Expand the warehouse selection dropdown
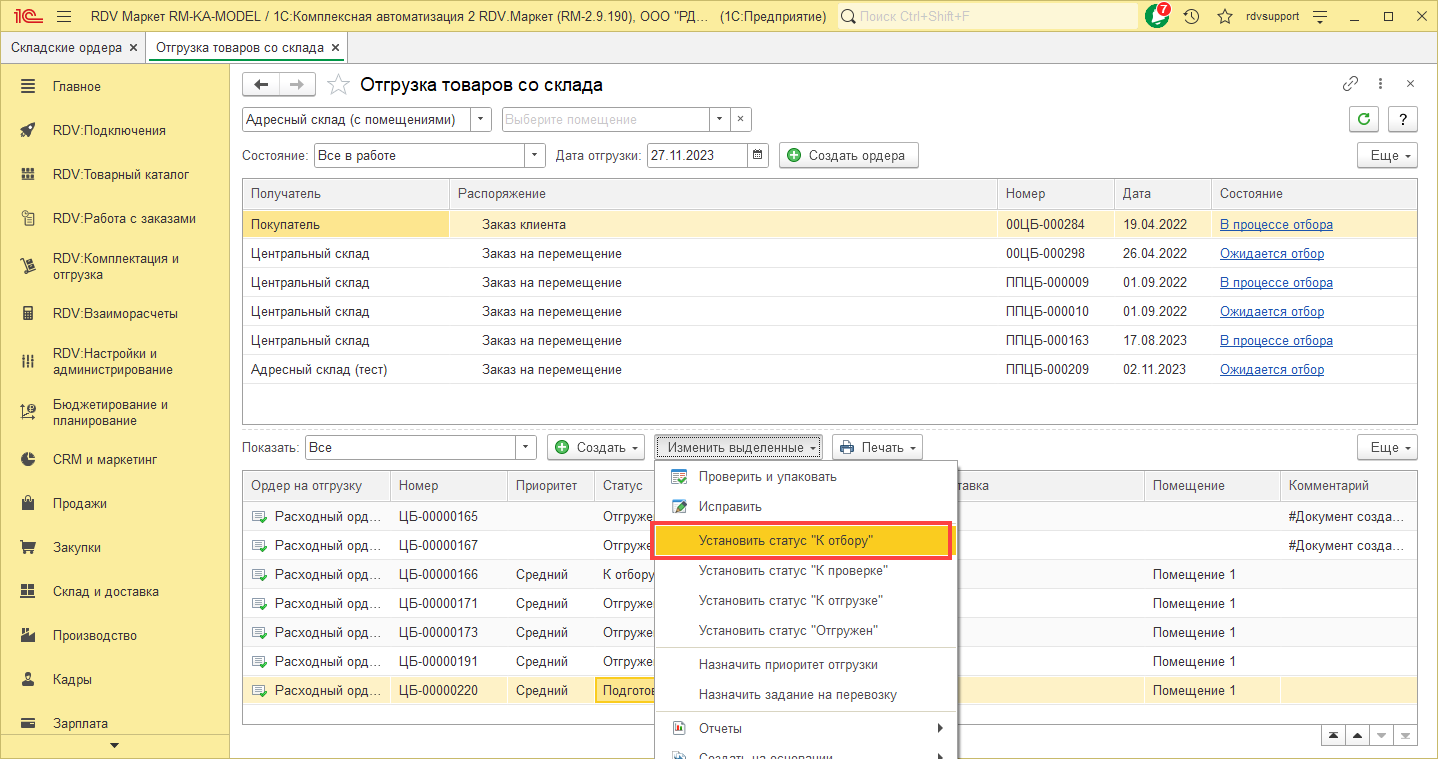Screen dimensions: 1438x759 point(481,119)
